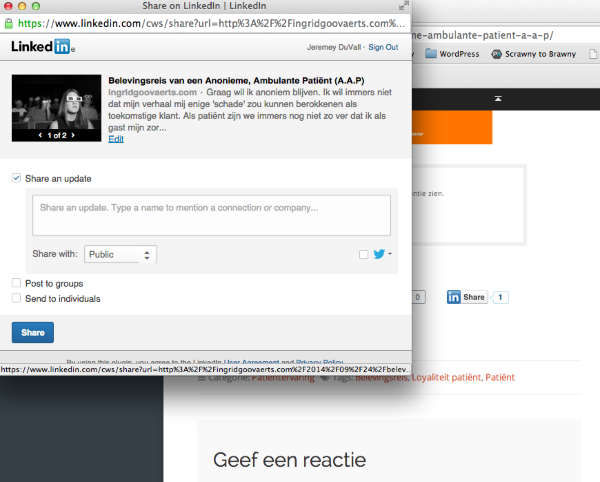Enable the Twitter sharing checkbox
The width and height of the screenshot is (600, 482).
[364, 254]
